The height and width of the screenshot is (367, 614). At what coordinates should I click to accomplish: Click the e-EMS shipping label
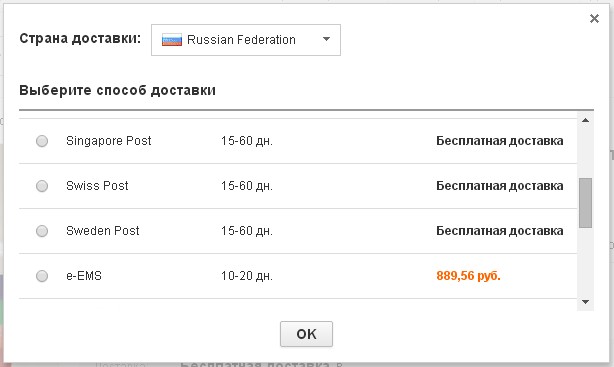coord(84,276)
